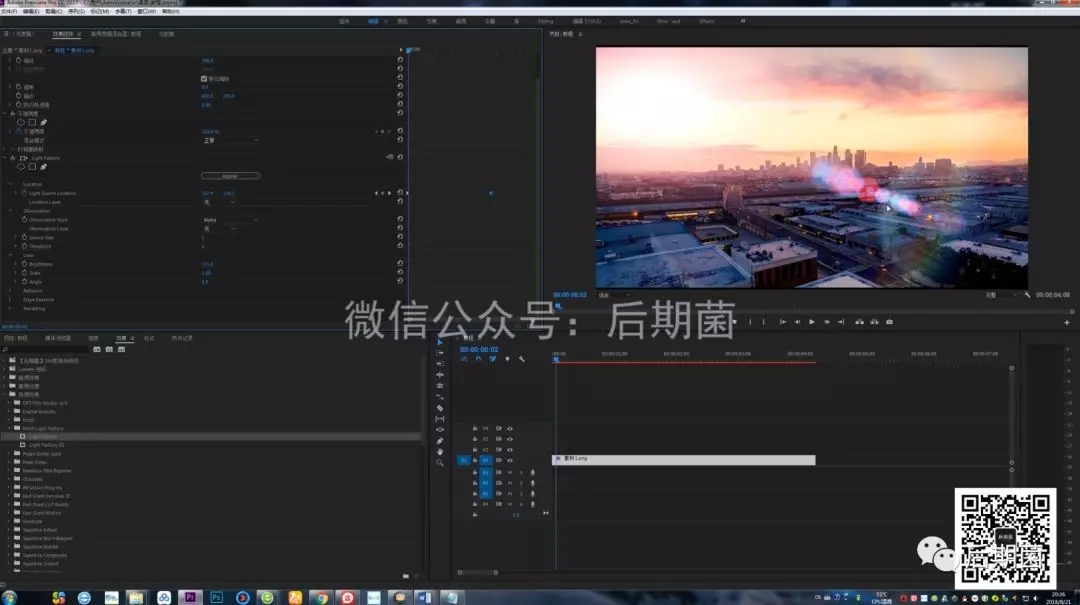
Task: Select the Hand tool
Action: (x=440, y=452)
